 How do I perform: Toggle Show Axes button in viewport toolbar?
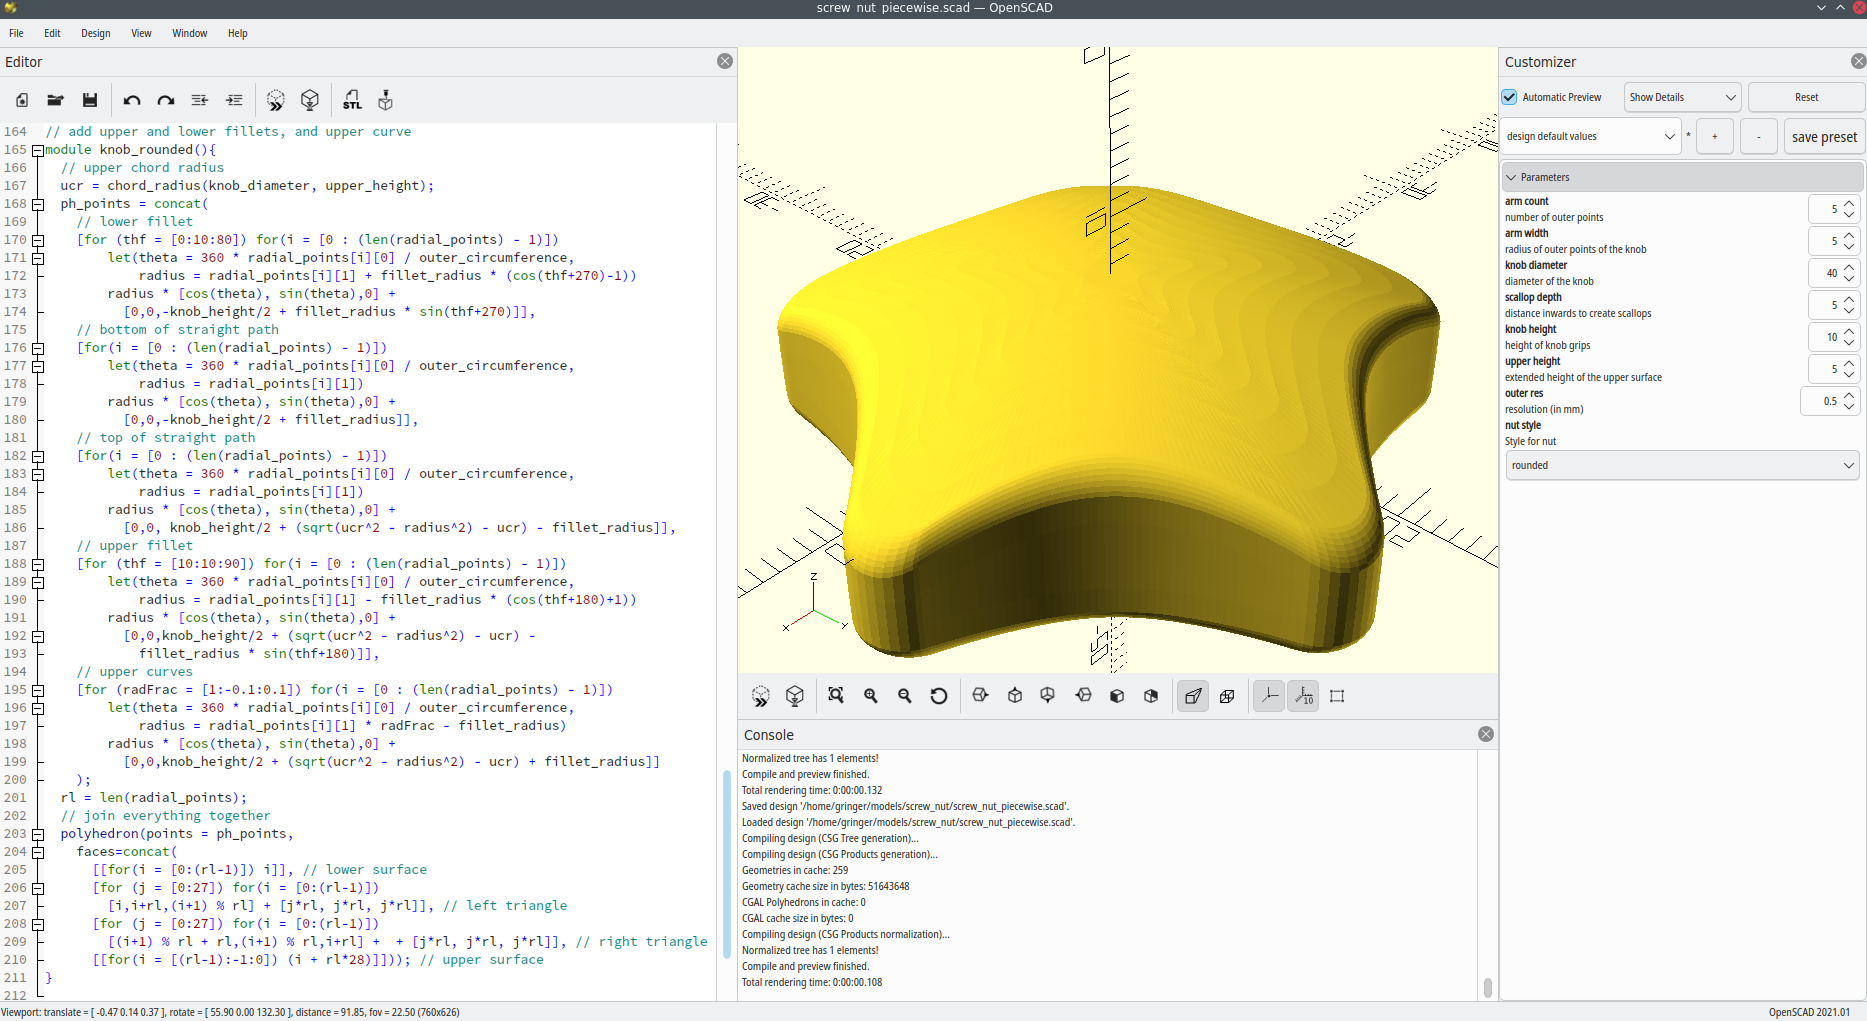pos(1269,696)
